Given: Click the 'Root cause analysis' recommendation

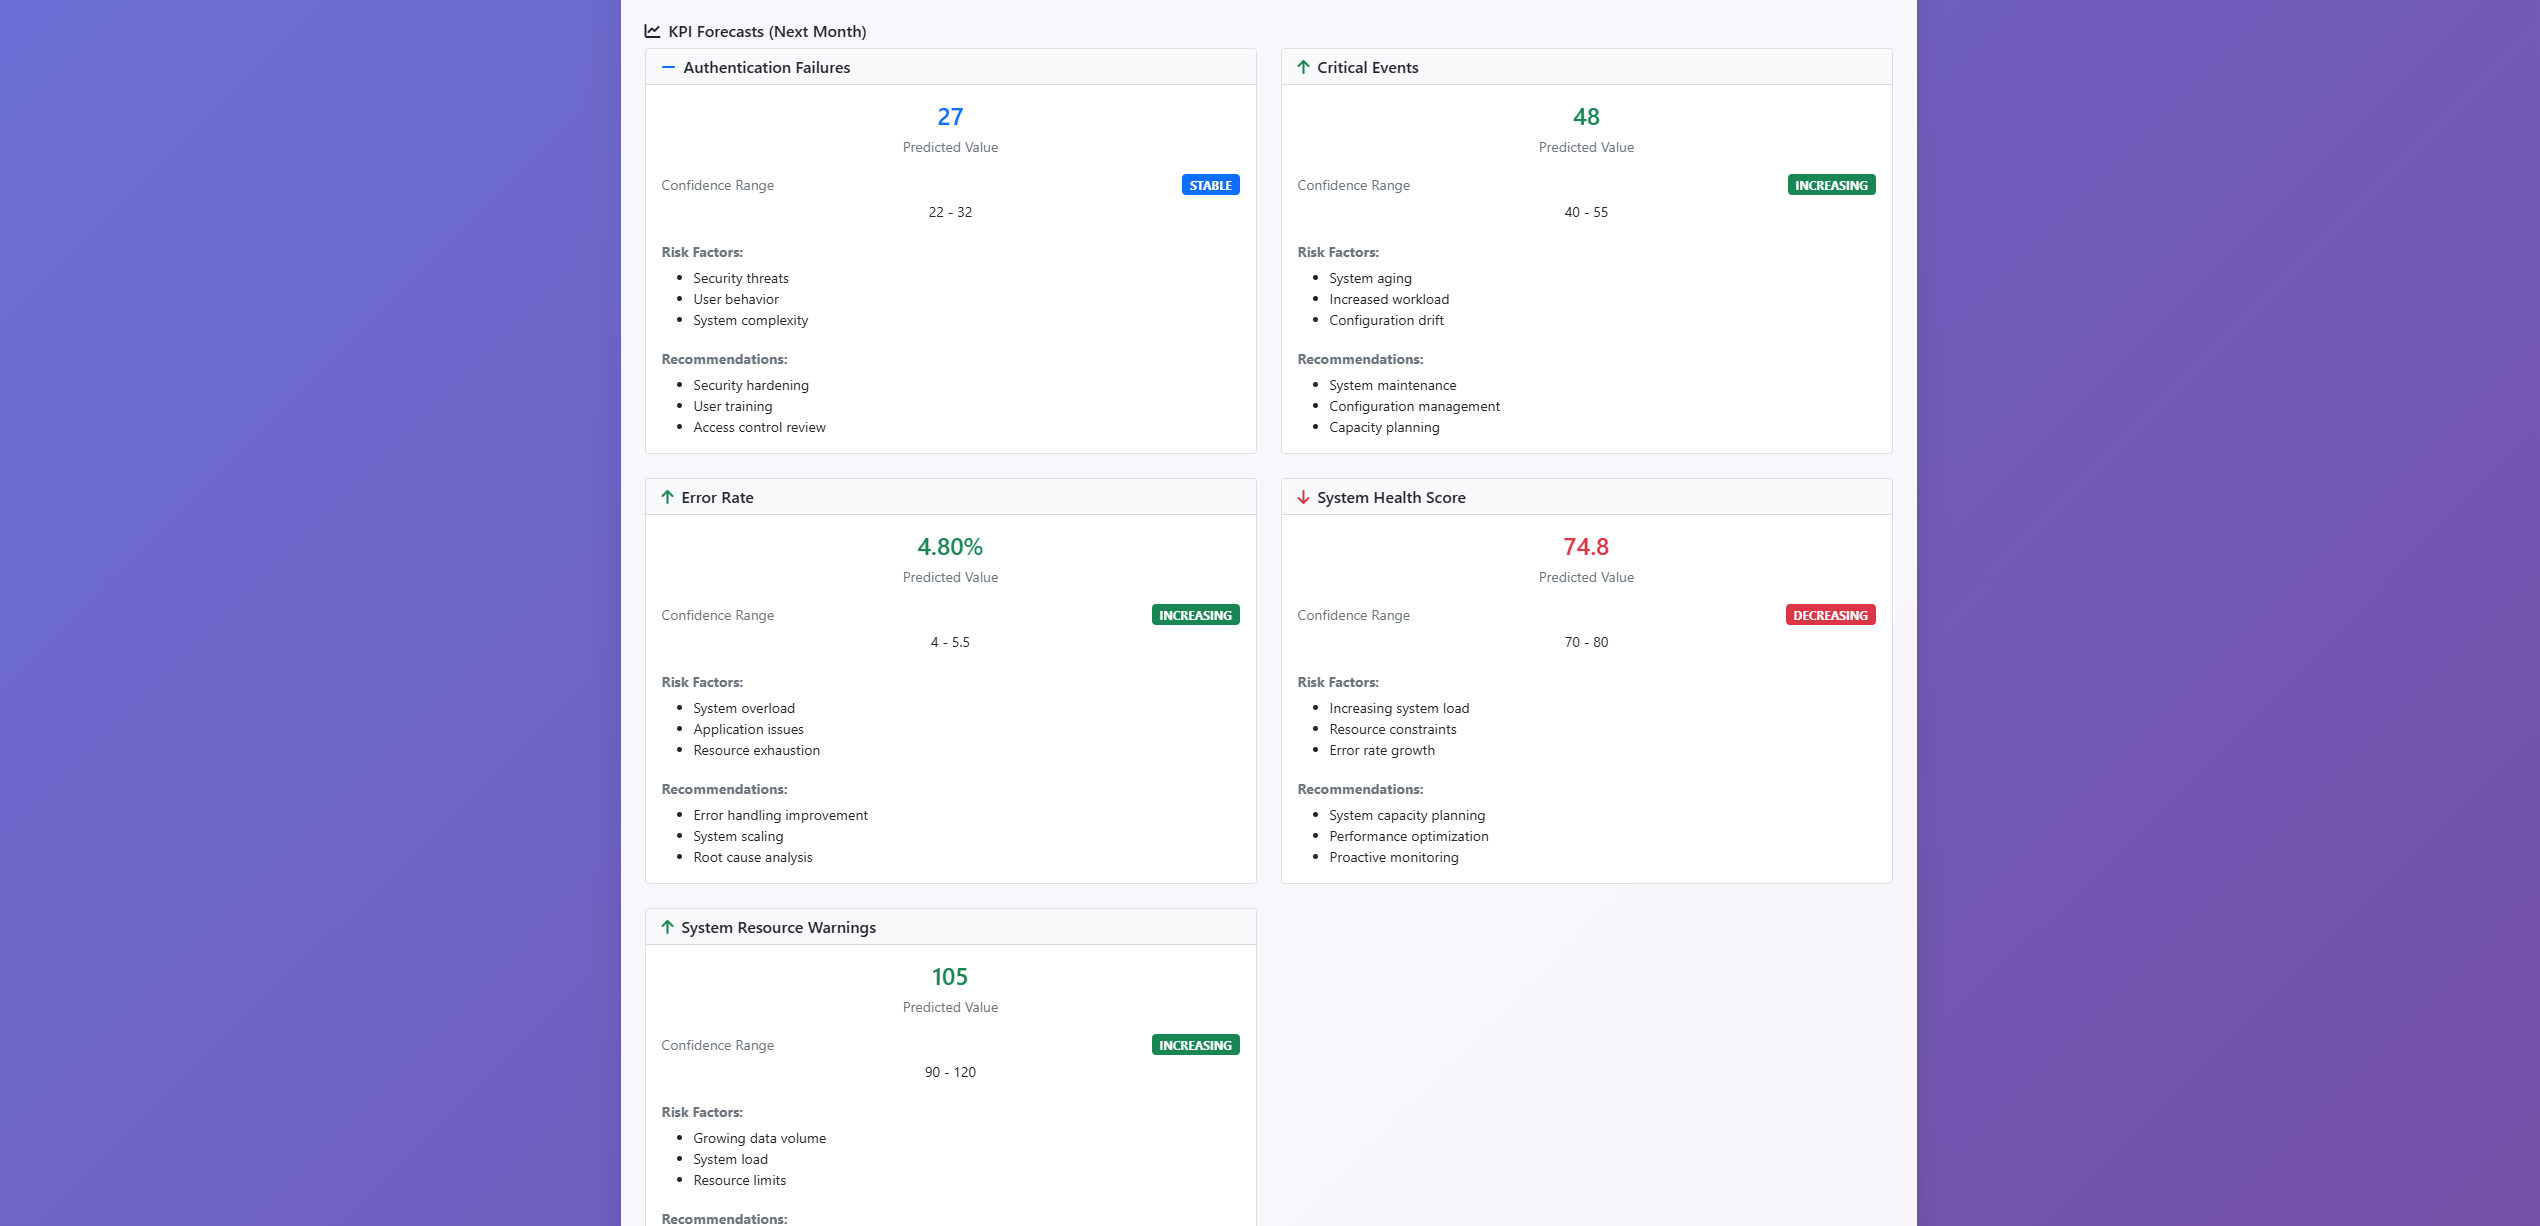Looking at the screenshot, I should [x=752, y=857].
